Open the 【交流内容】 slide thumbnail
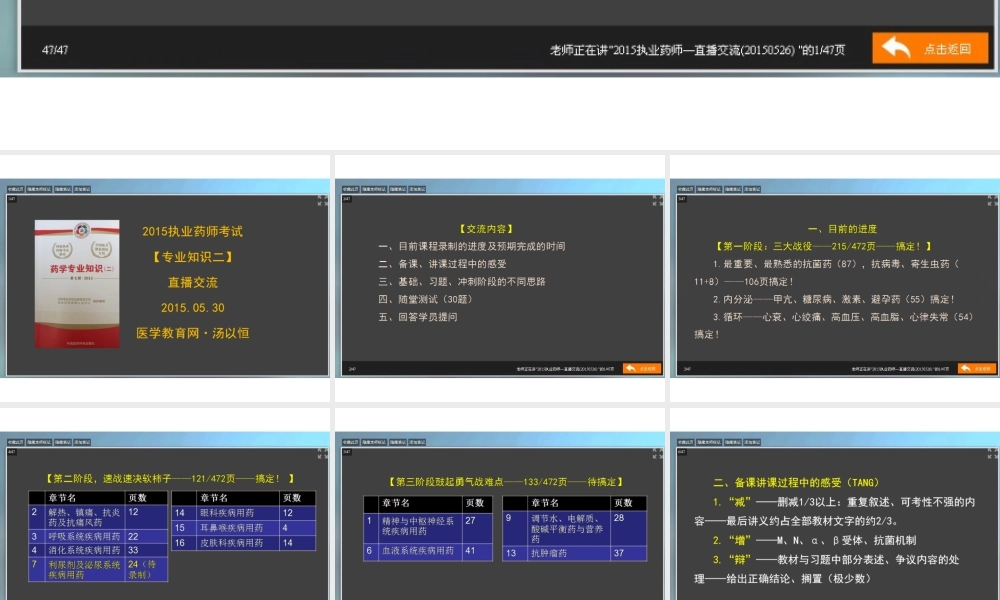 (x=500, y=279)
